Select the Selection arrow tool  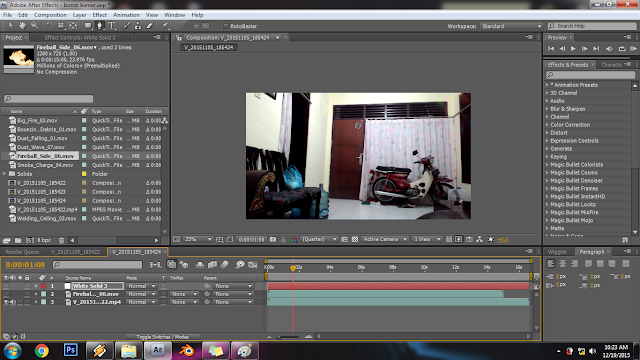coord(11,26)
